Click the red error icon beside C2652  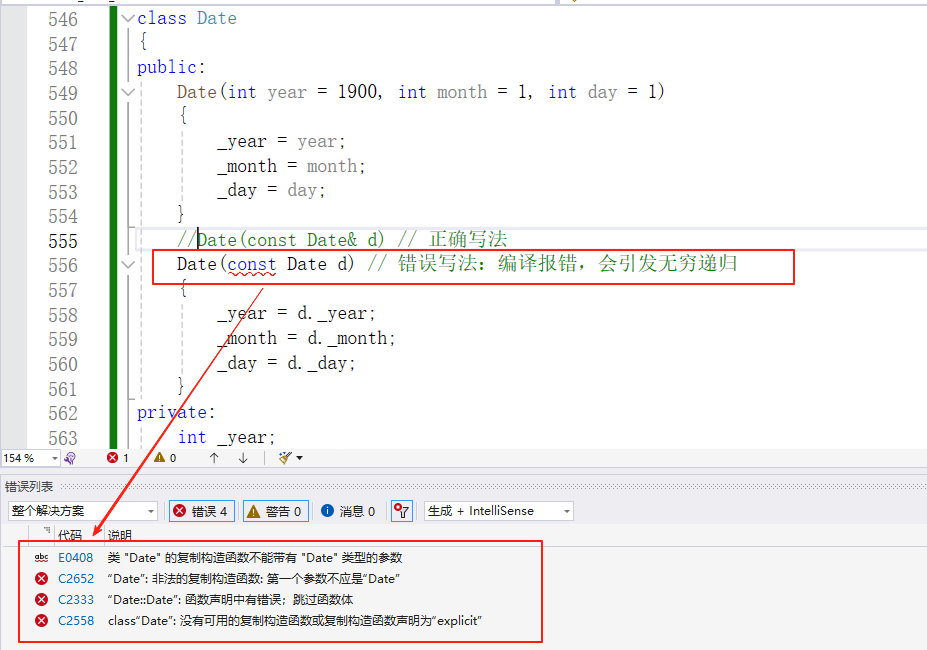click(x=41, y=578)
